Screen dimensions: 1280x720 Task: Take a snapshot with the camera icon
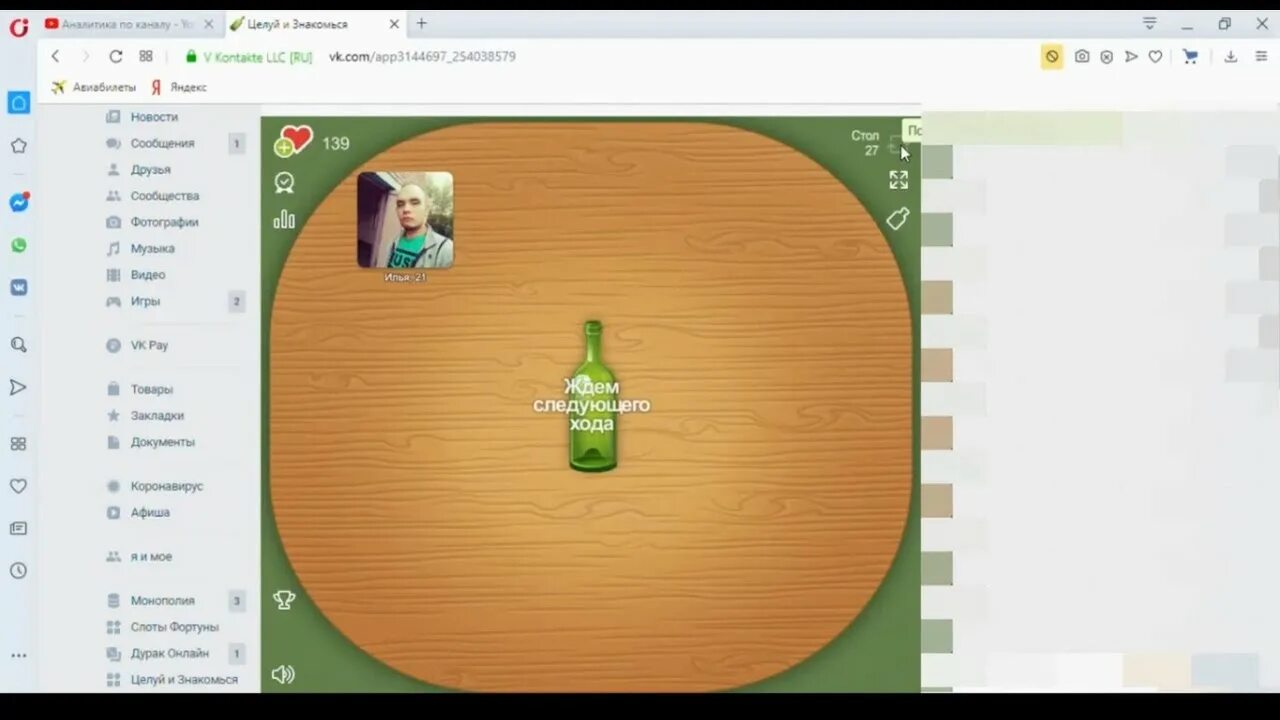click(1082, 57)
